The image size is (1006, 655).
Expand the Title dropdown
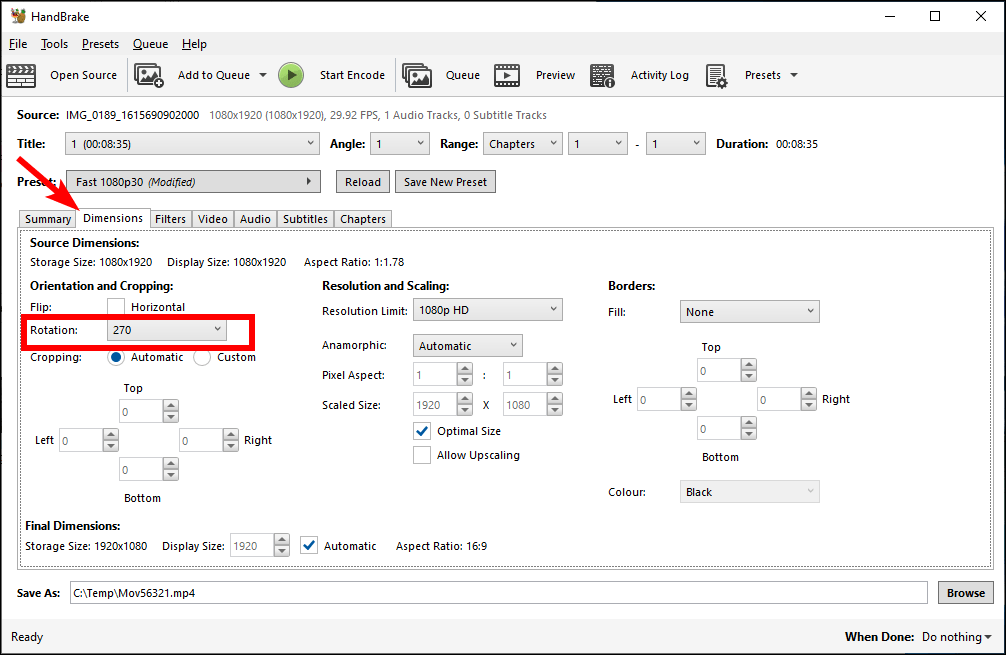click(x=192, y=144)
